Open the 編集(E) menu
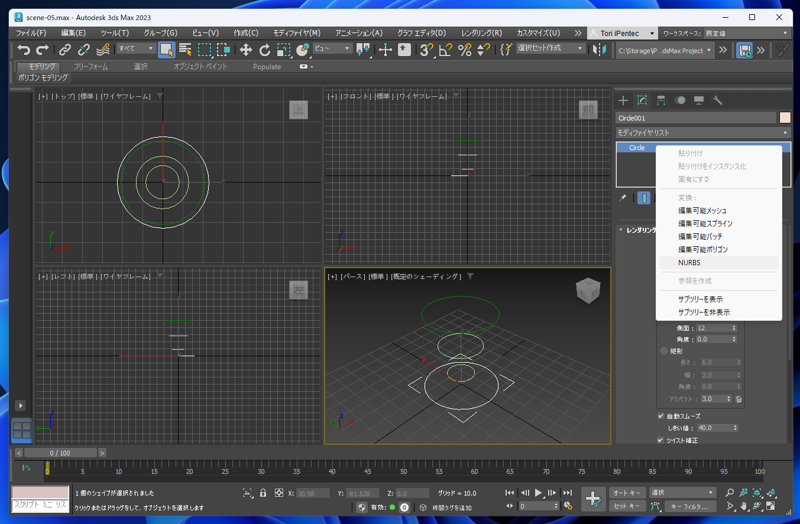Viewport: 800px width, 524px height. (x=73, y=33)
